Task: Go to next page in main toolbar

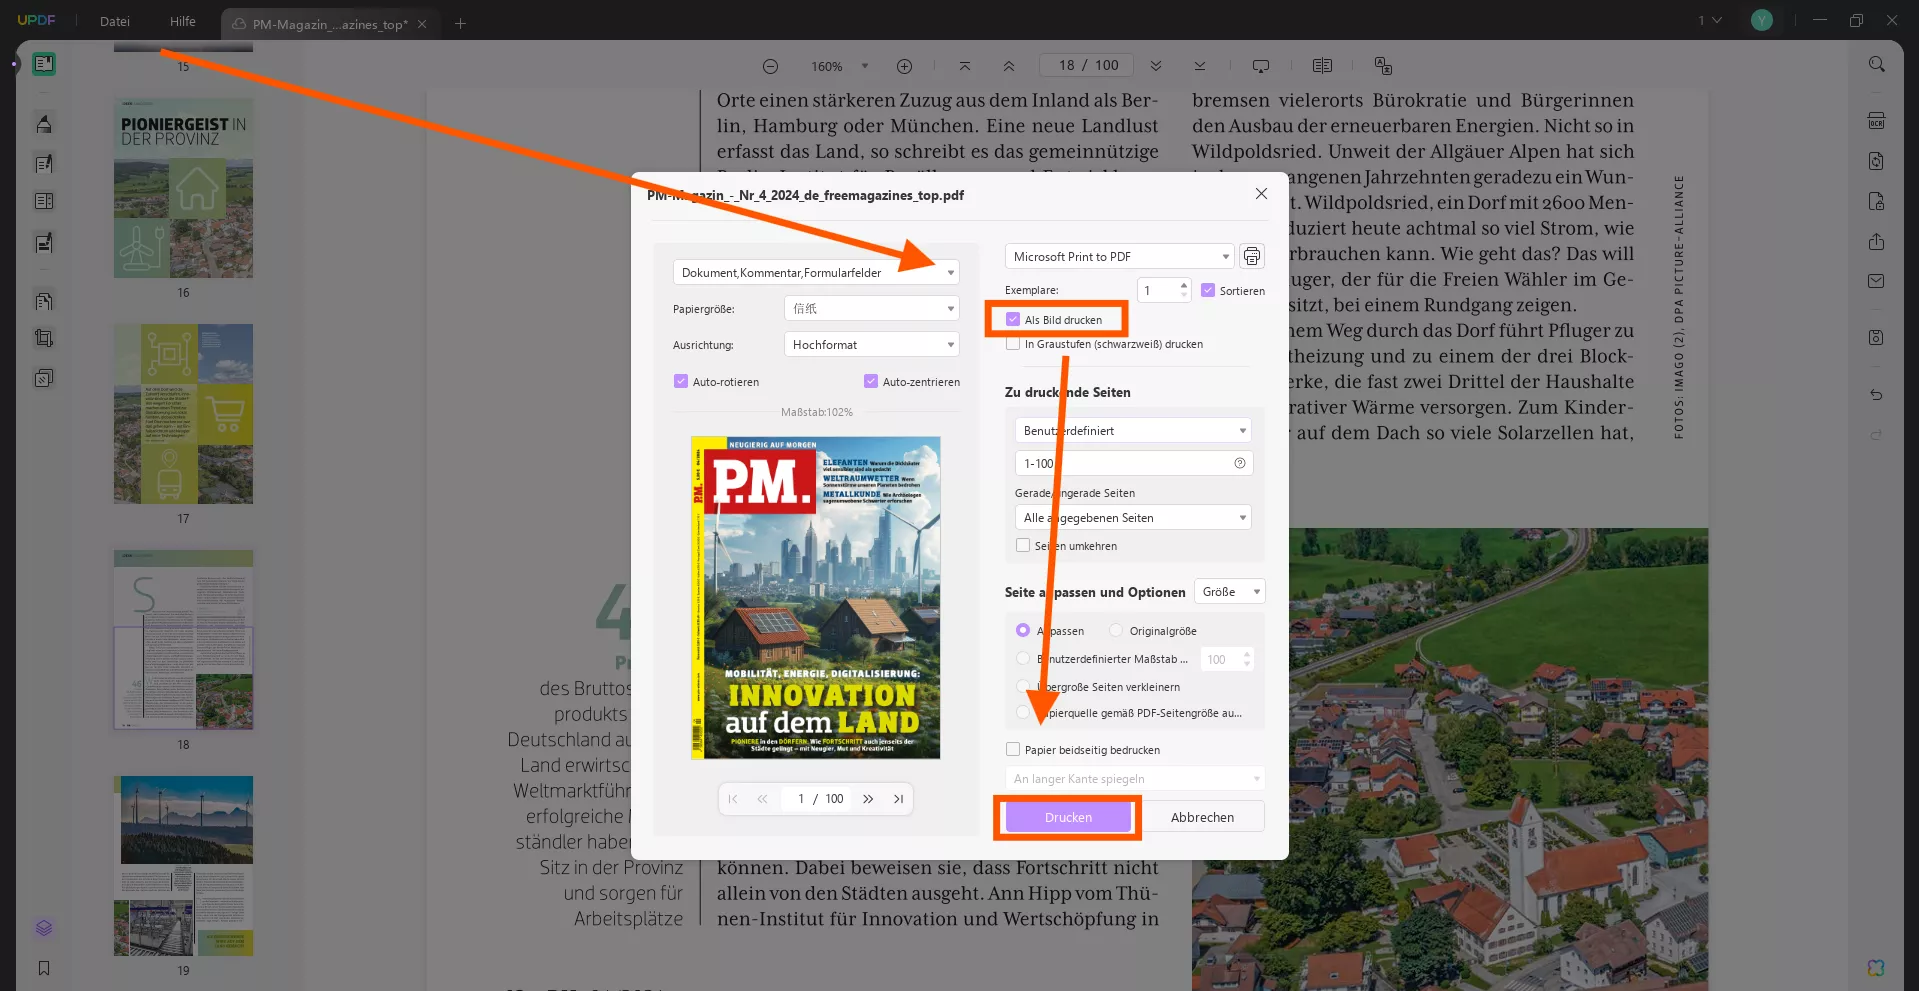Action: tap(1156, 66)
